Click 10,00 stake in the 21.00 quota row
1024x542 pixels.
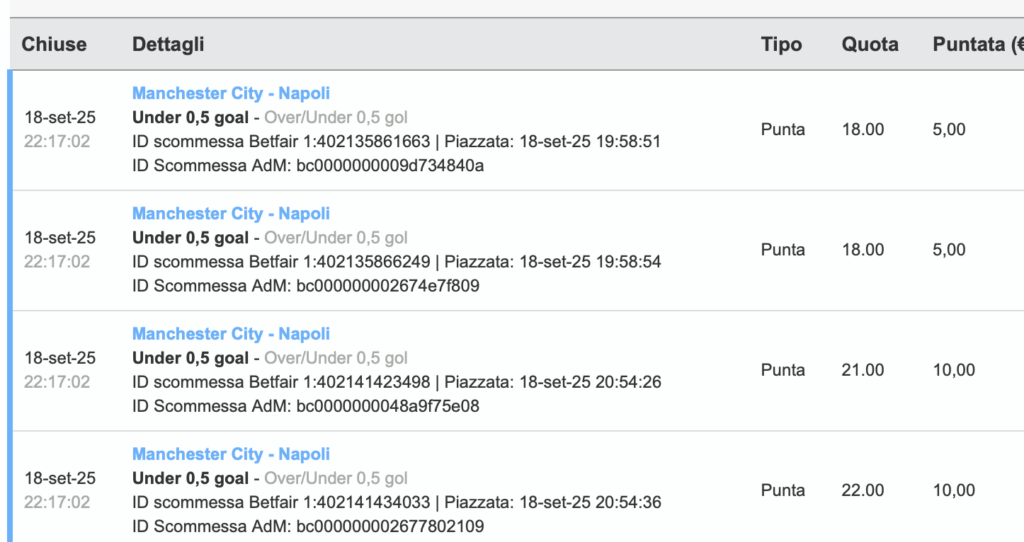click(953, 370)
